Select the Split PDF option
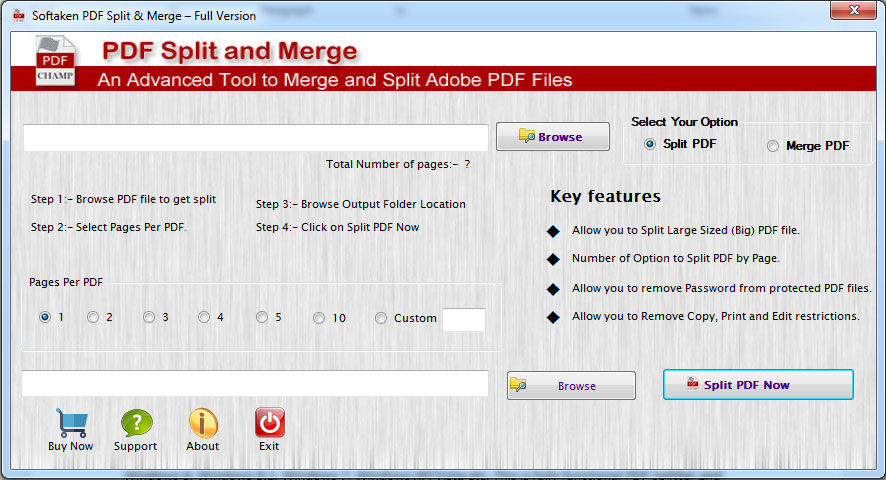The width and height of the screenshot is (886, 480). point(650,144)
